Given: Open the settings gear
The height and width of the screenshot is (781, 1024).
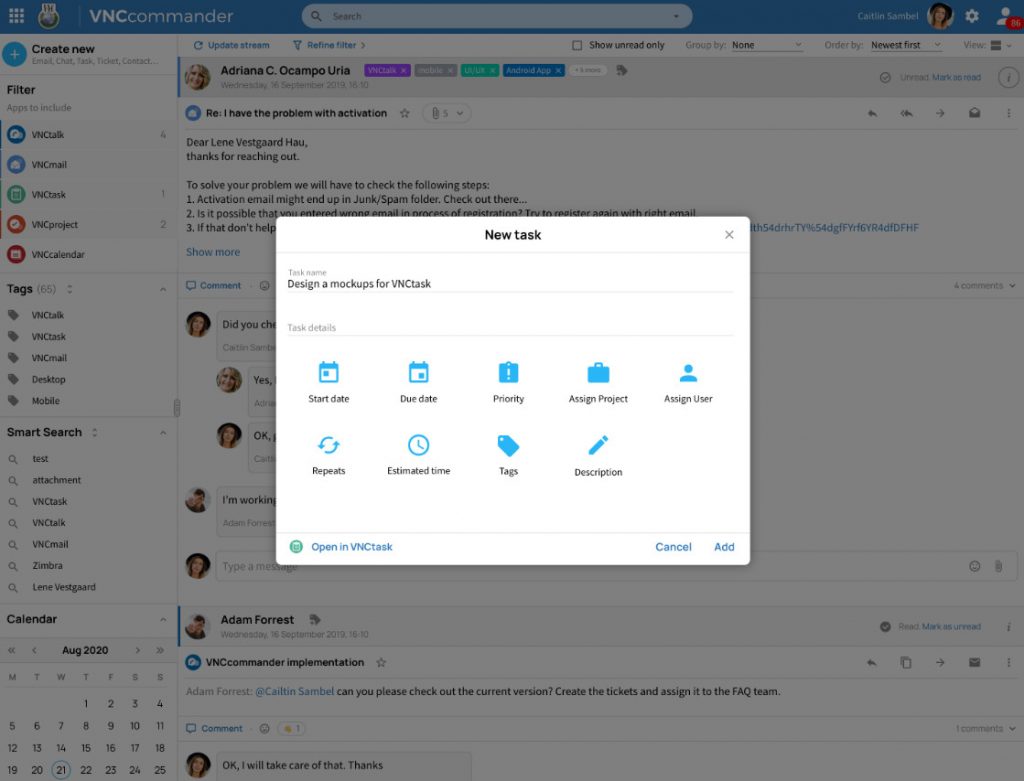Looking at the screenshot, I should click(972, 16).
